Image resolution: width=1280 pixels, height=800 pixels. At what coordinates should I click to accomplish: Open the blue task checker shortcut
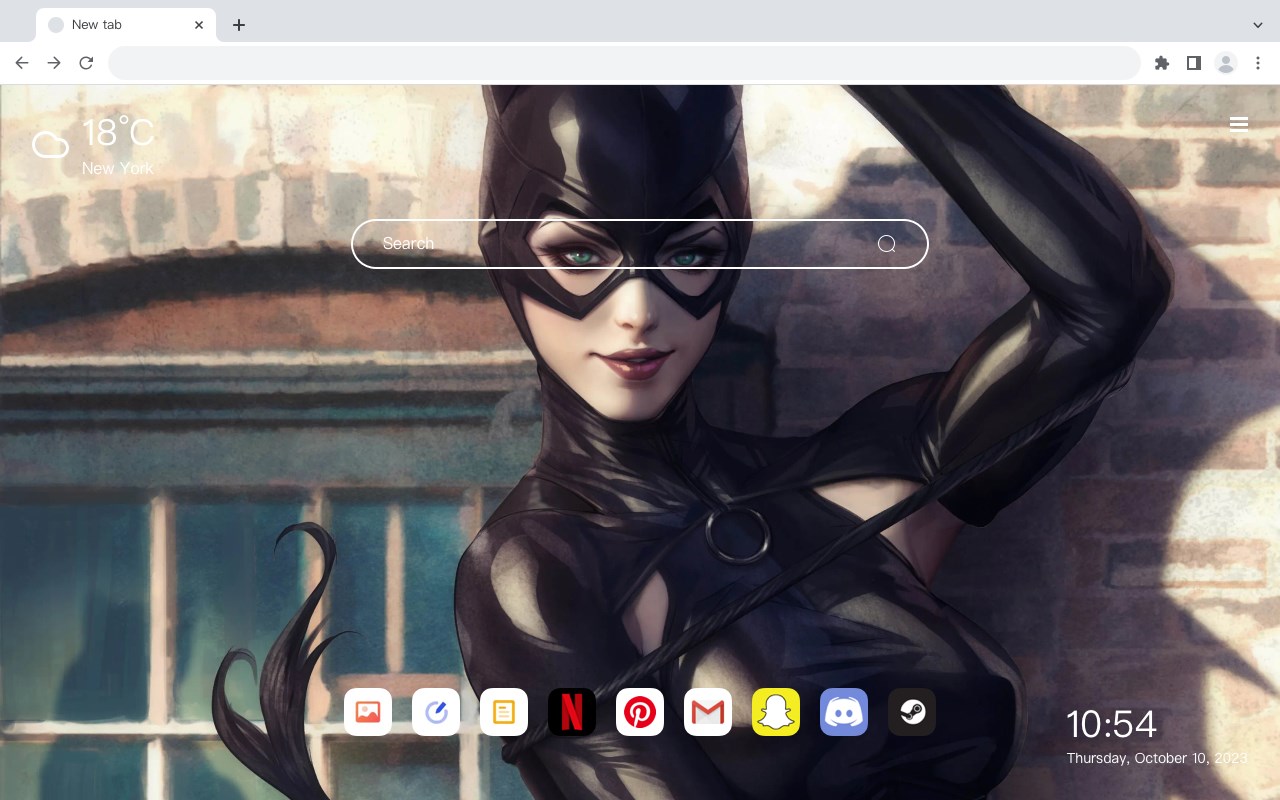click(436, 712)
